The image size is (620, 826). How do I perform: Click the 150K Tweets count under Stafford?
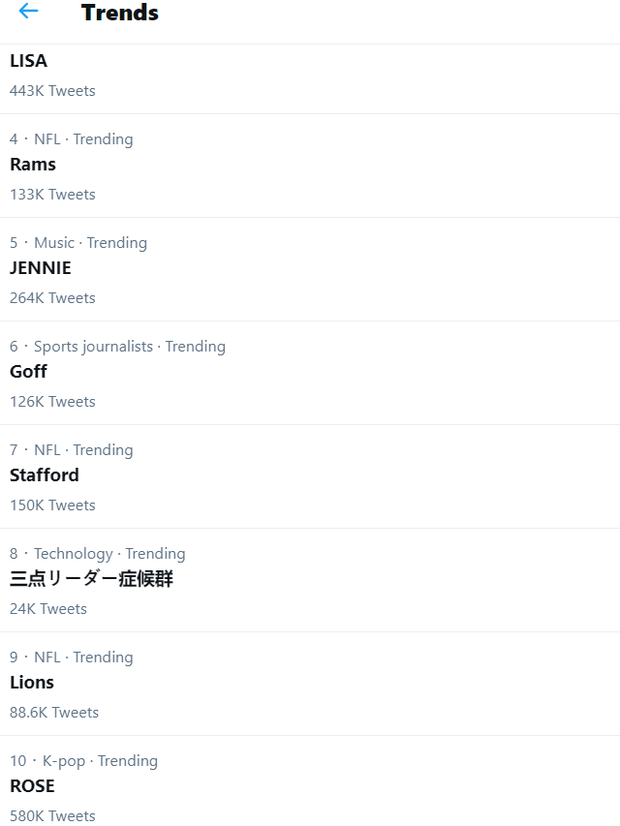(52, 506)
